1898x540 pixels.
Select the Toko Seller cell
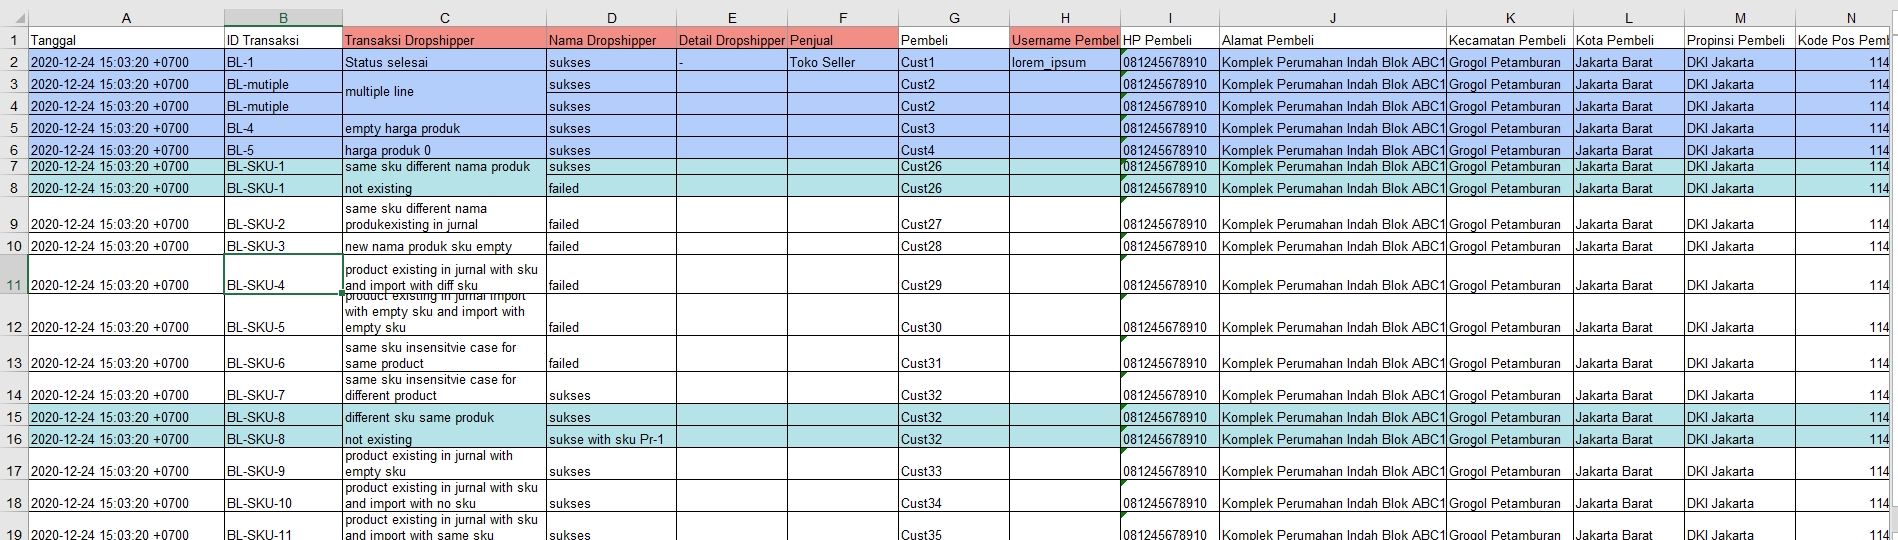(842, 62)
